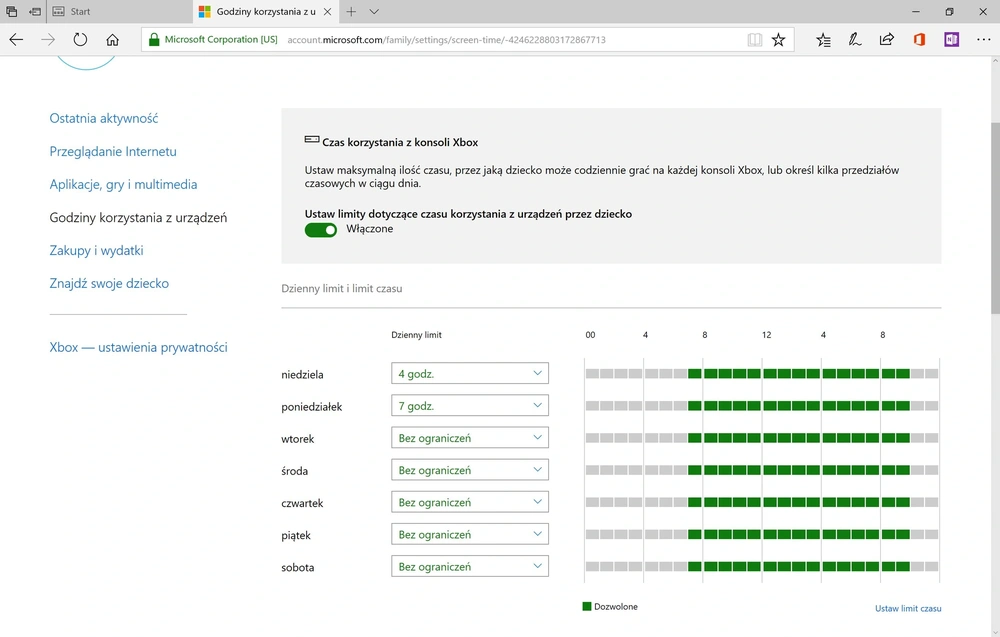This screenshot has width=1000, height=637.
Task: Toggle Włączone screen time limit switch
Action: pos(320,230)
